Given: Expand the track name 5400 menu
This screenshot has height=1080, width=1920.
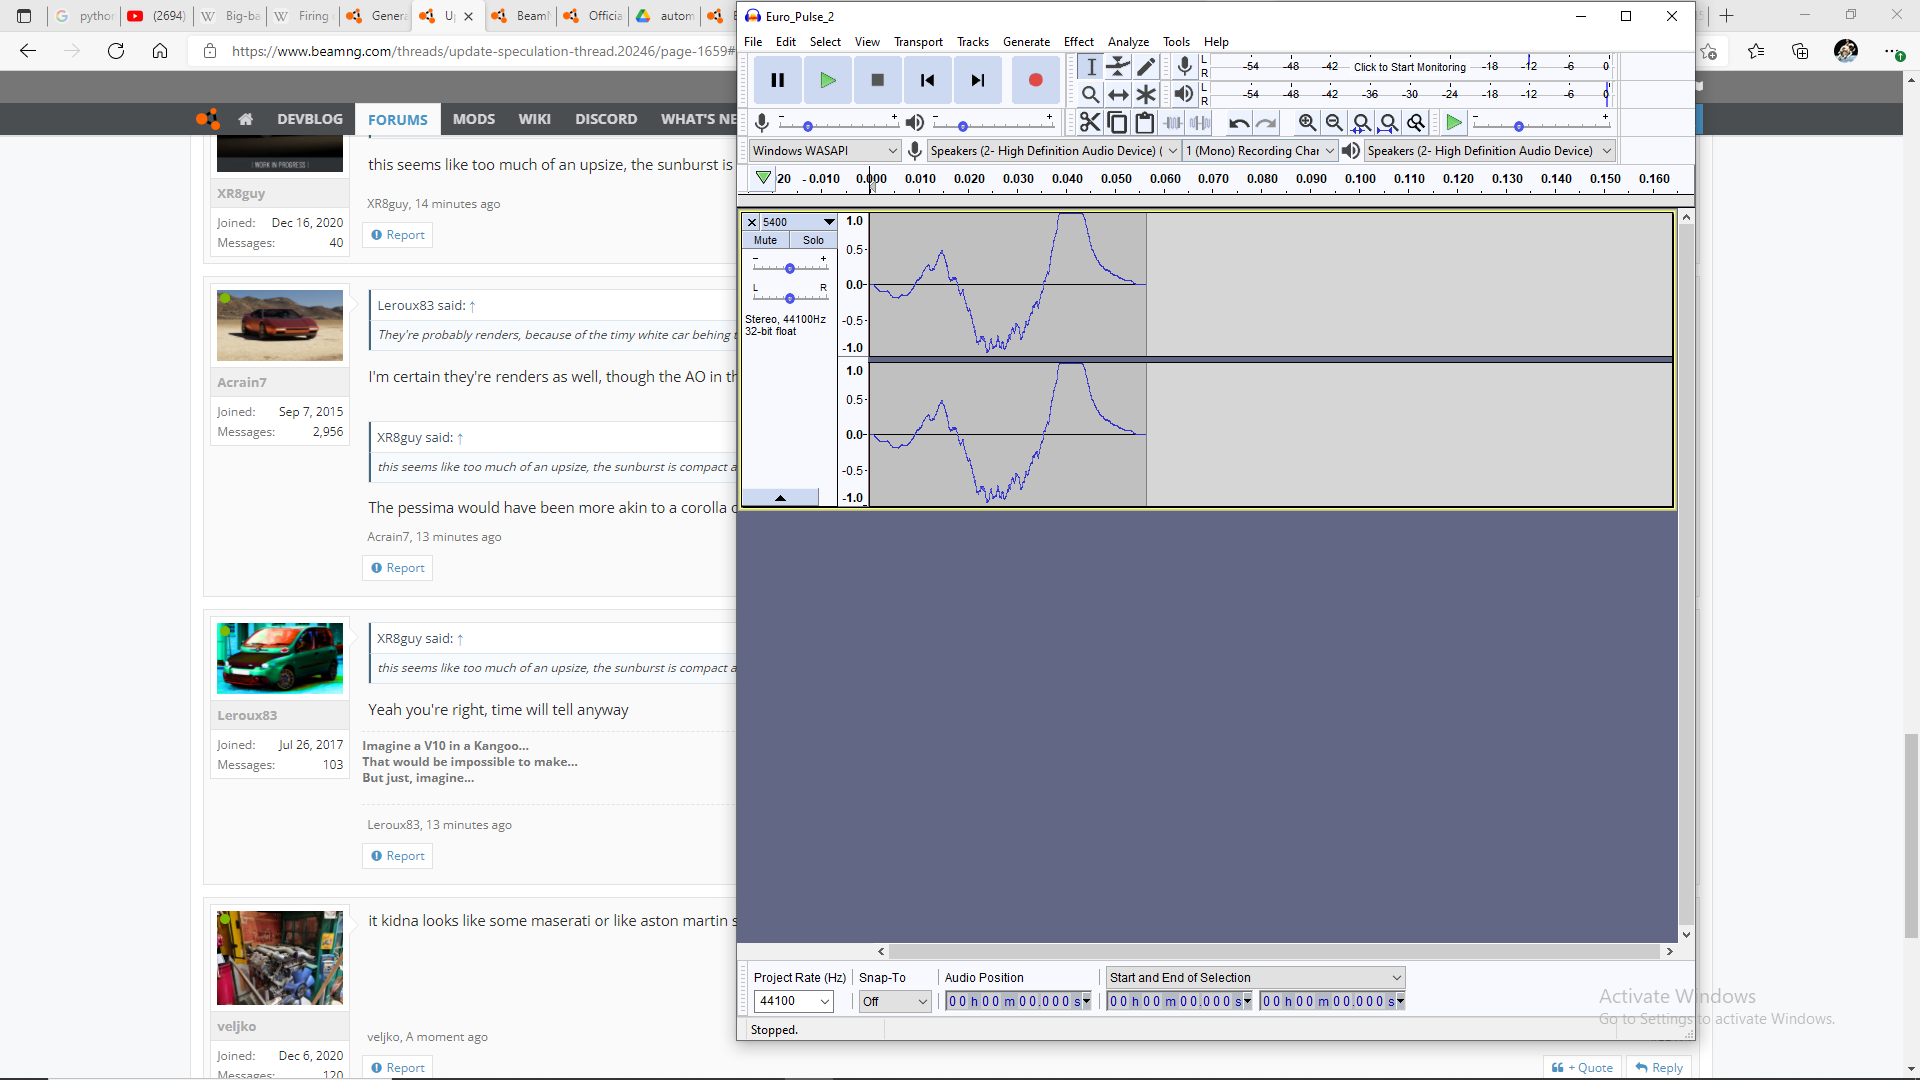Looking at the screenshot, I should pos(829,222).
